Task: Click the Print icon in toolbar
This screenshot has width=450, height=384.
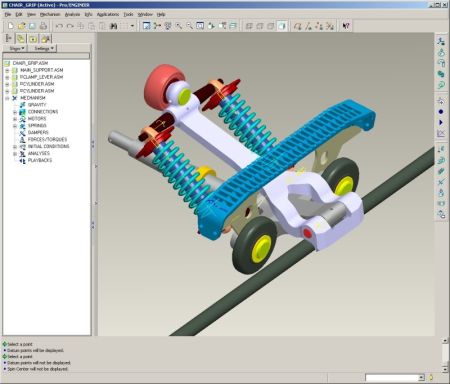Action: (43, 26)
